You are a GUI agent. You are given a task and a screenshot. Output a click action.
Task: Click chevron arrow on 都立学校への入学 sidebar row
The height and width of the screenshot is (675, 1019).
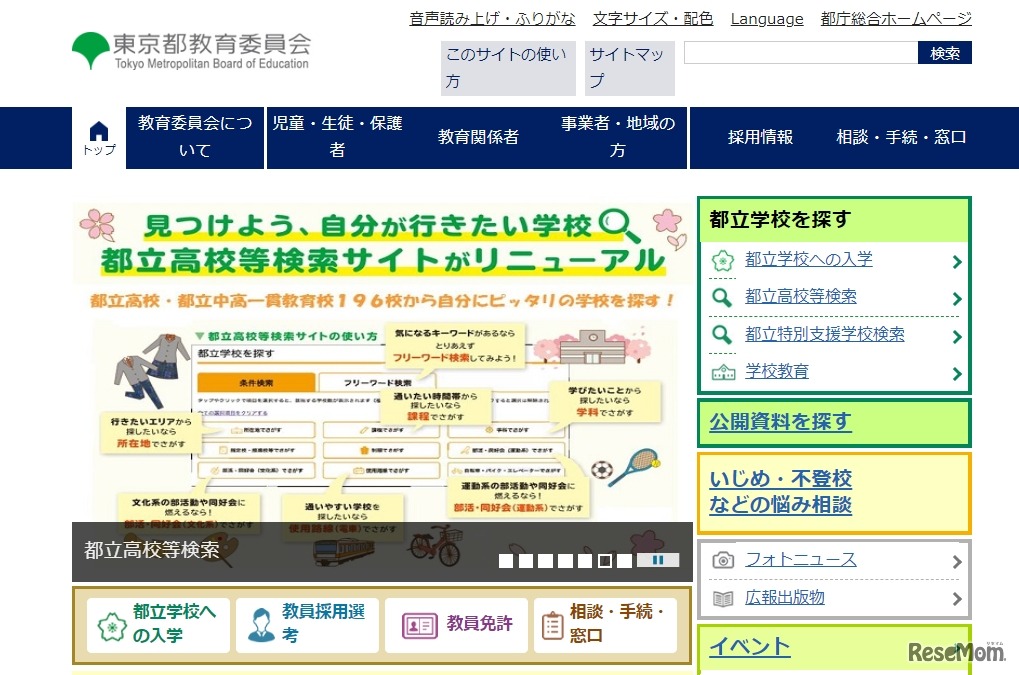[957, 262]
